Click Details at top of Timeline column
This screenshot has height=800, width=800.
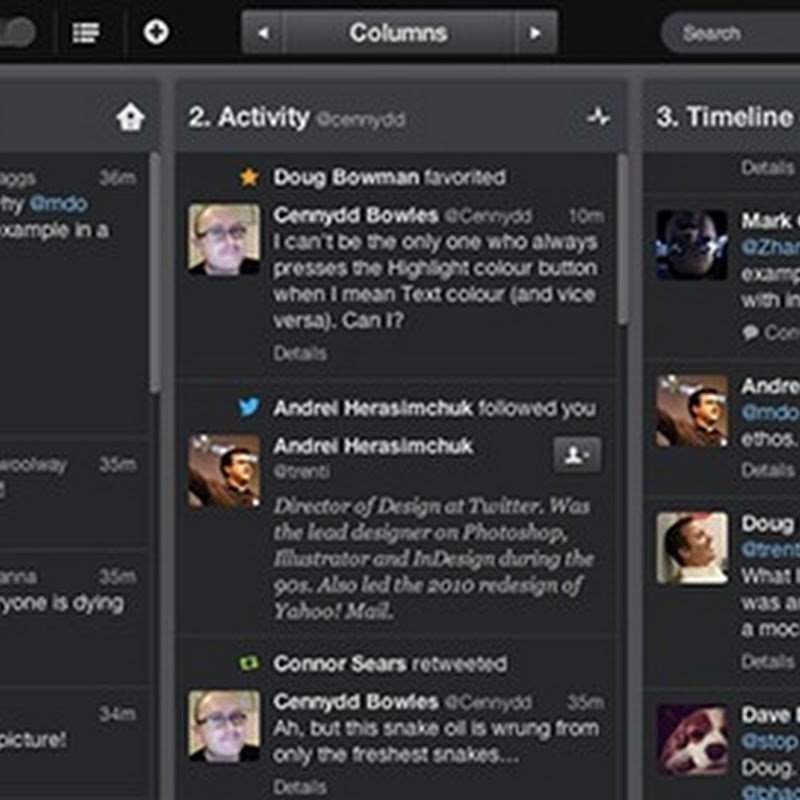tap(768, 167)
